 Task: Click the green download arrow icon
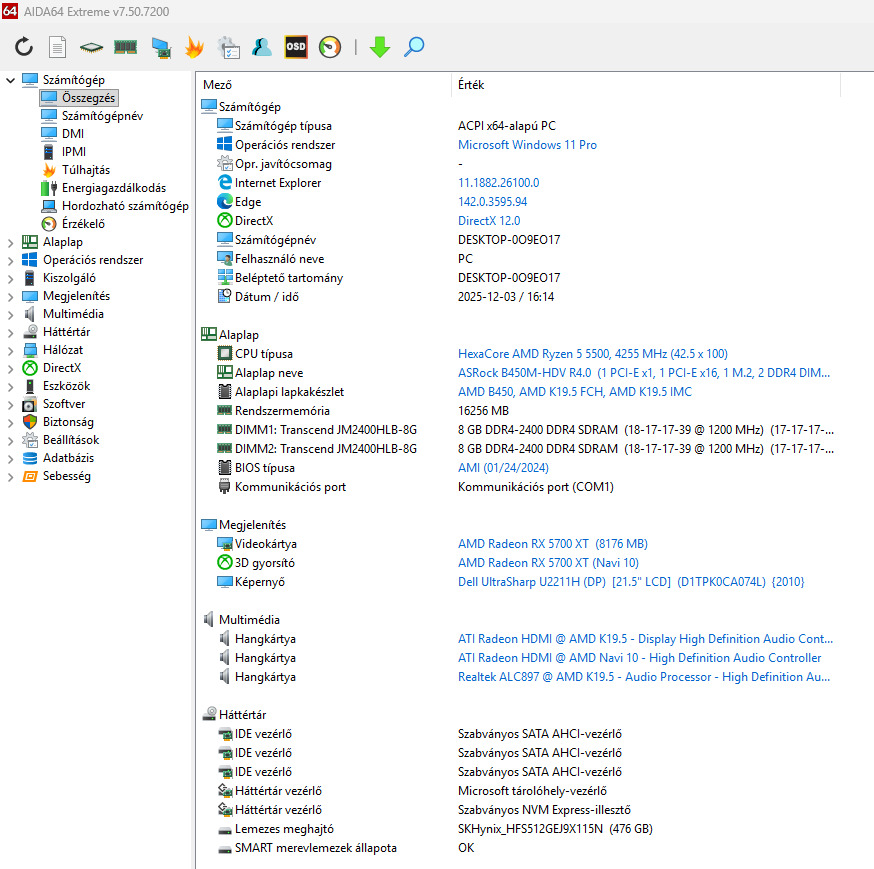pos(380,47)
